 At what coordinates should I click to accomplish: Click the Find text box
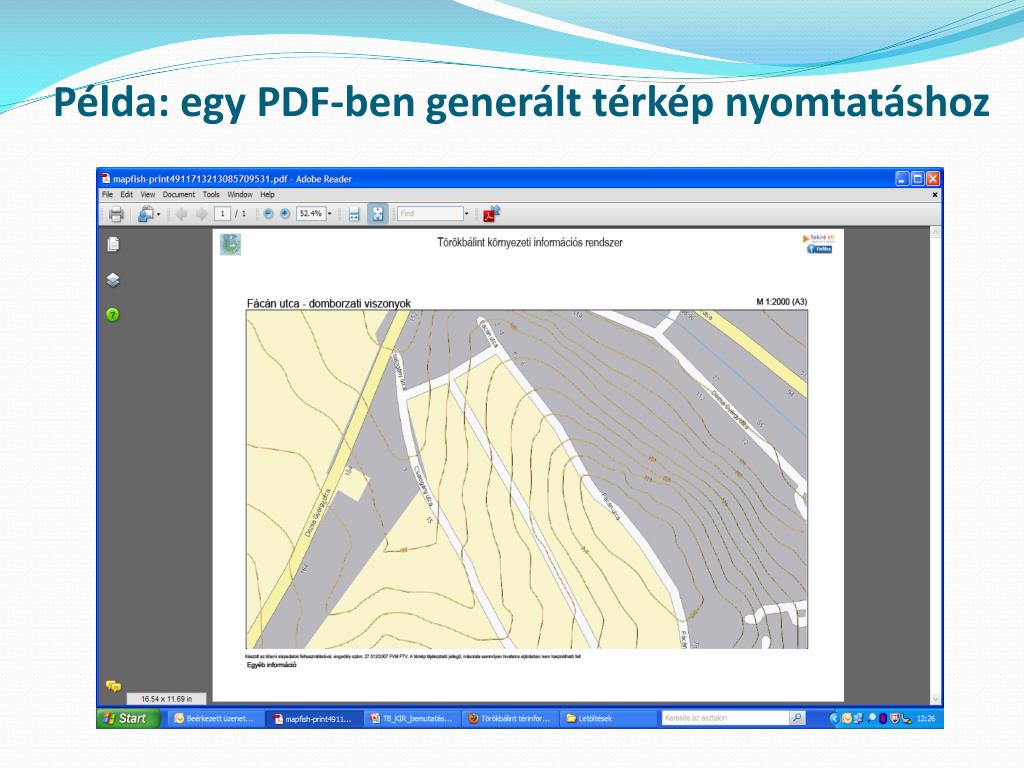[430, 214]
